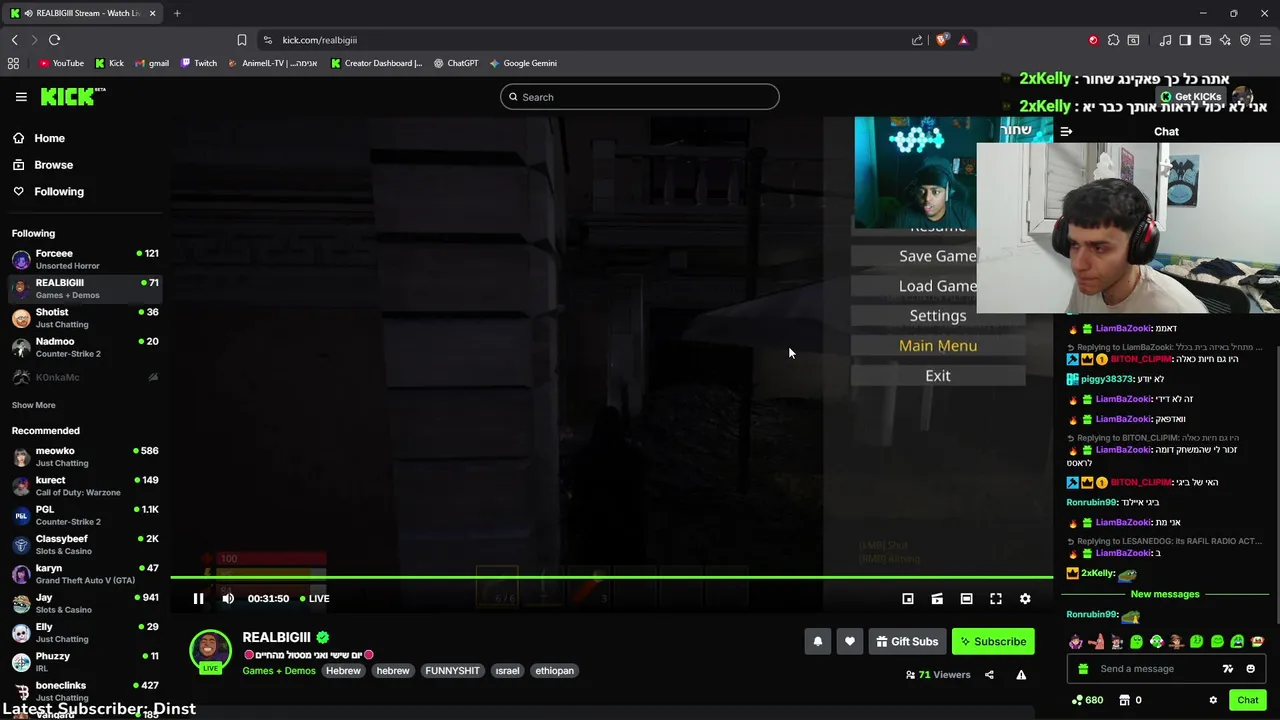This screenshot has width=1280, height=720.
Task: Open clip creation icon in player
Action: [937, 598]
